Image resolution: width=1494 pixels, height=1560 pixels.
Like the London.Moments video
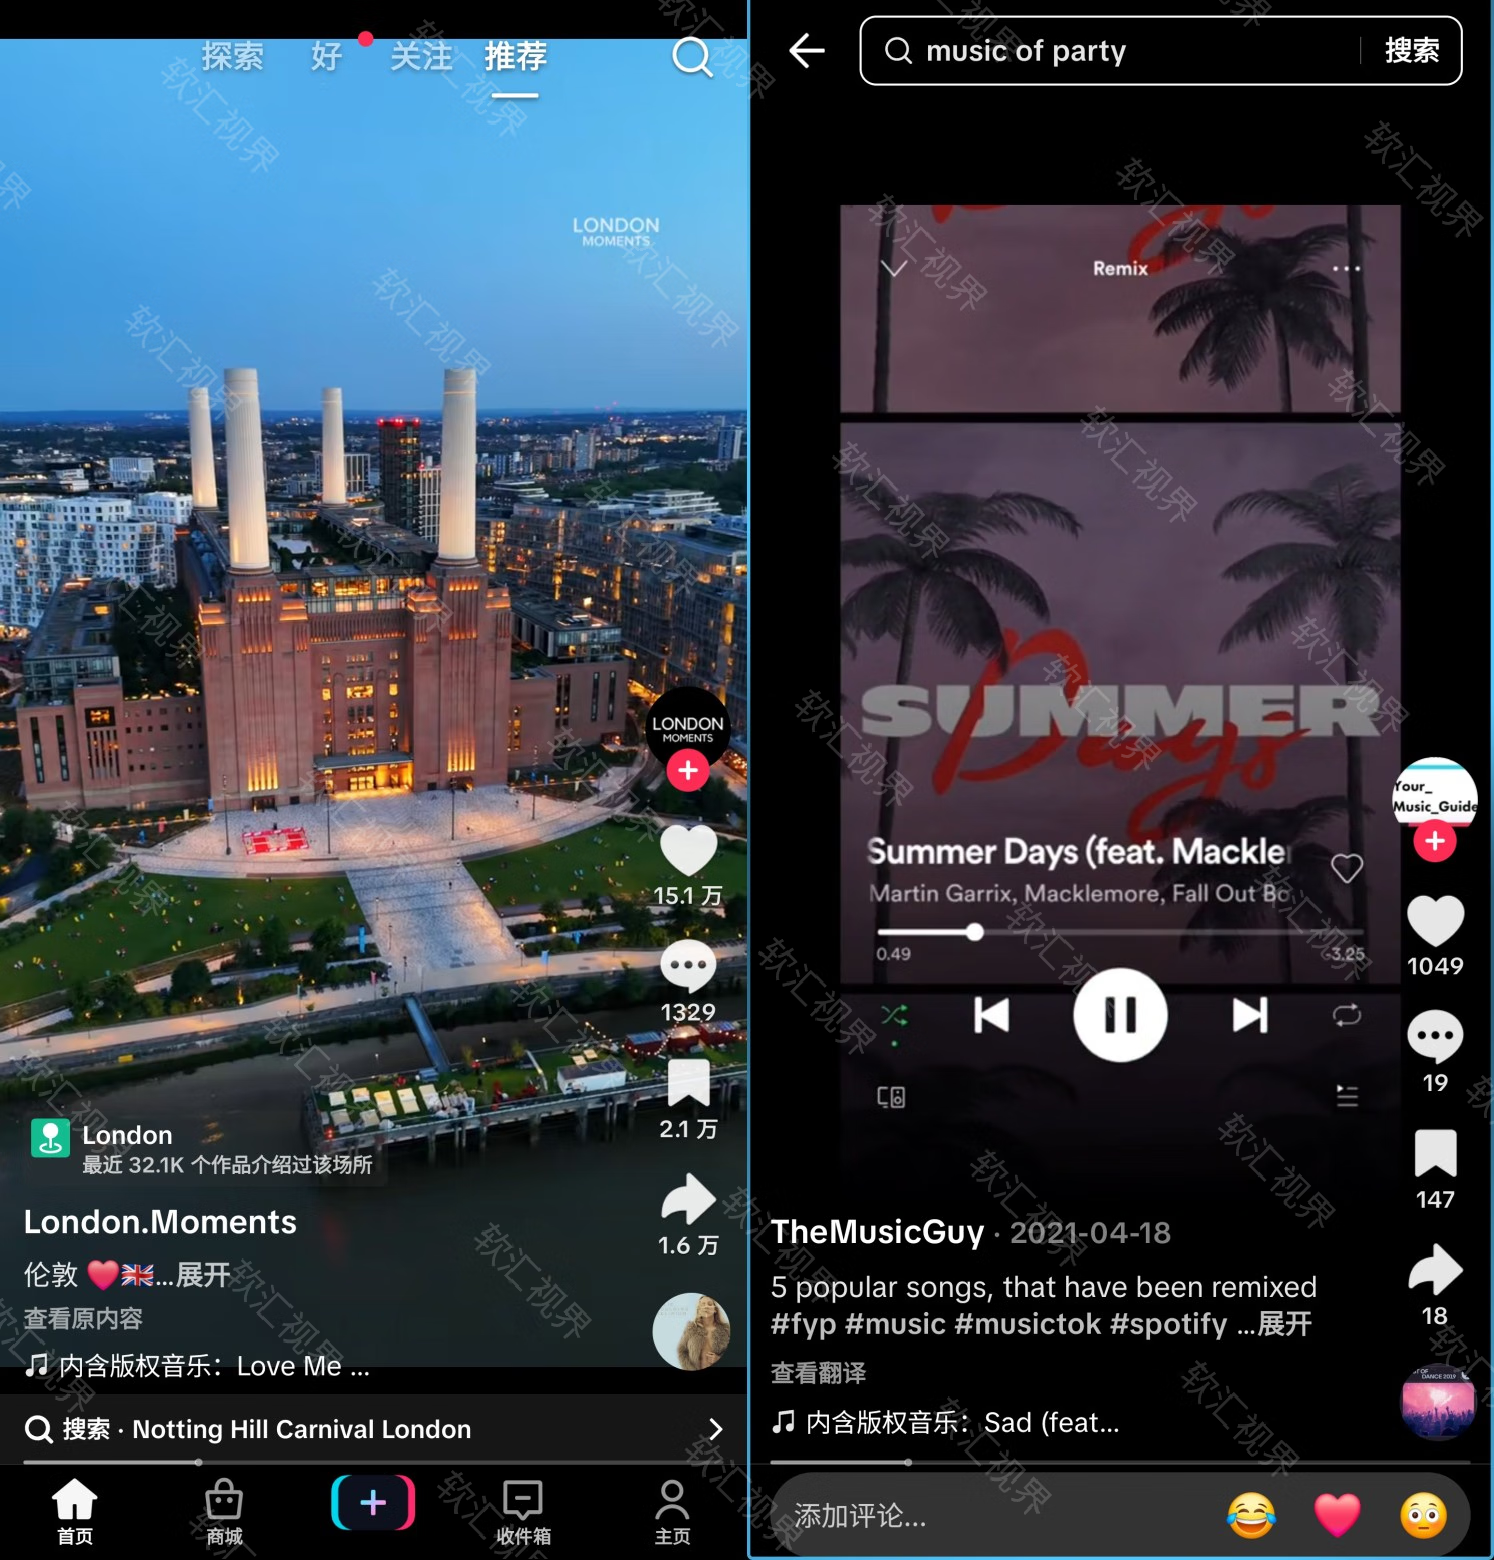(688, 850)
